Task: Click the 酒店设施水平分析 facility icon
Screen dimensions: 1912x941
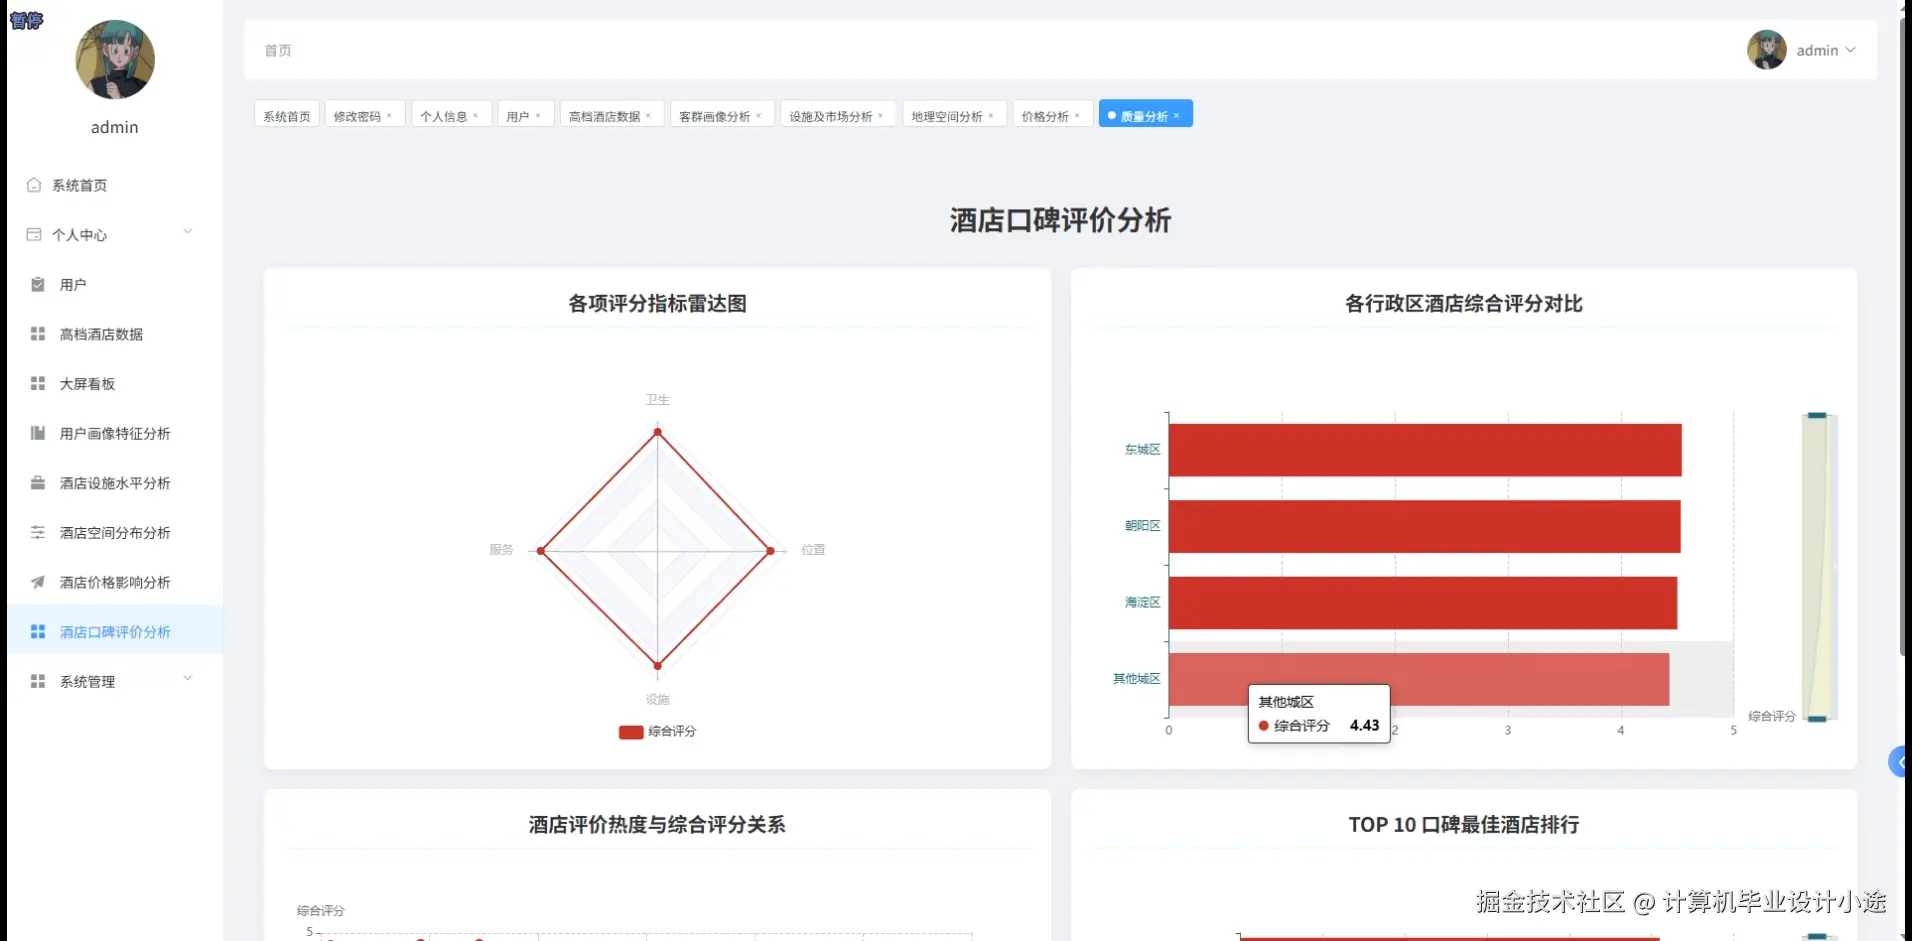Action: pos(37,483)
